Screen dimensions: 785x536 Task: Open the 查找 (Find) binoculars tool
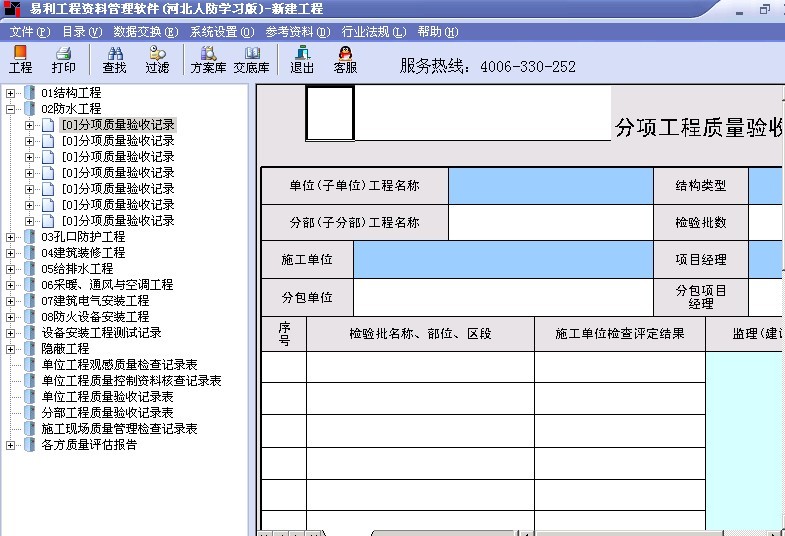pyautogui.click(x=114, y=59)
